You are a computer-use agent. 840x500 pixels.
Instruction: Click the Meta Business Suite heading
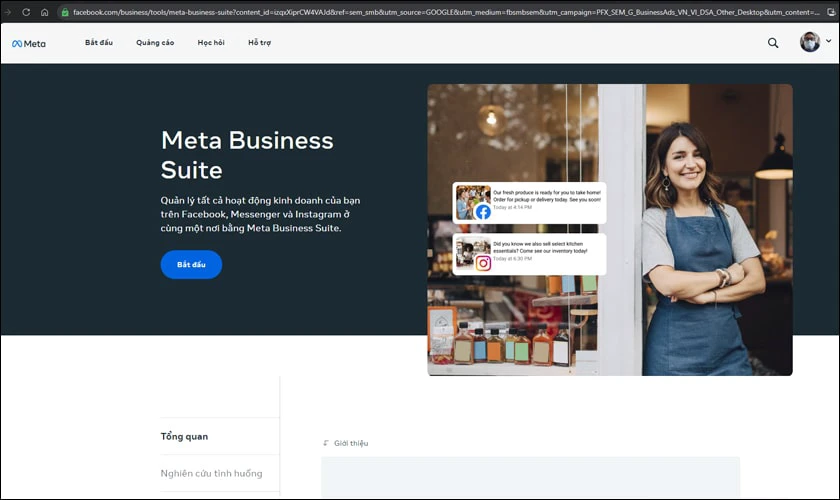(x=247, y=155)
